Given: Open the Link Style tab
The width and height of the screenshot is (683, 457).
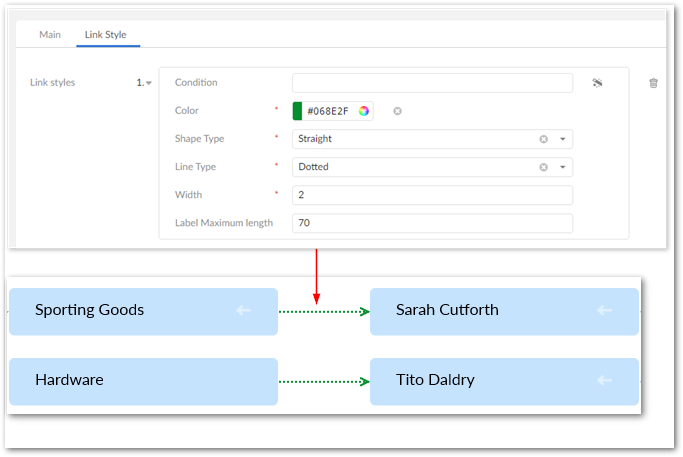Looking at the screenshot, I should (x=107, y=34).
